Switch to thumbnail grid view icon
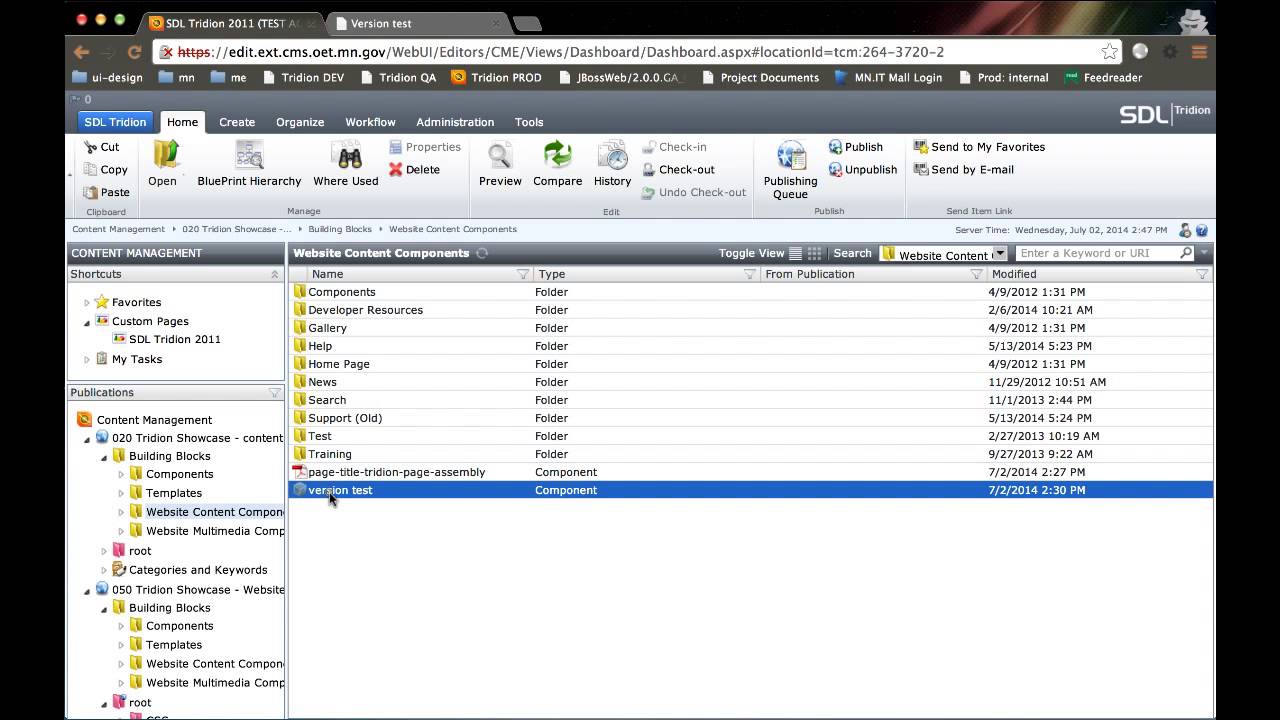This screenshot has width=1280, height=720. 814,254
